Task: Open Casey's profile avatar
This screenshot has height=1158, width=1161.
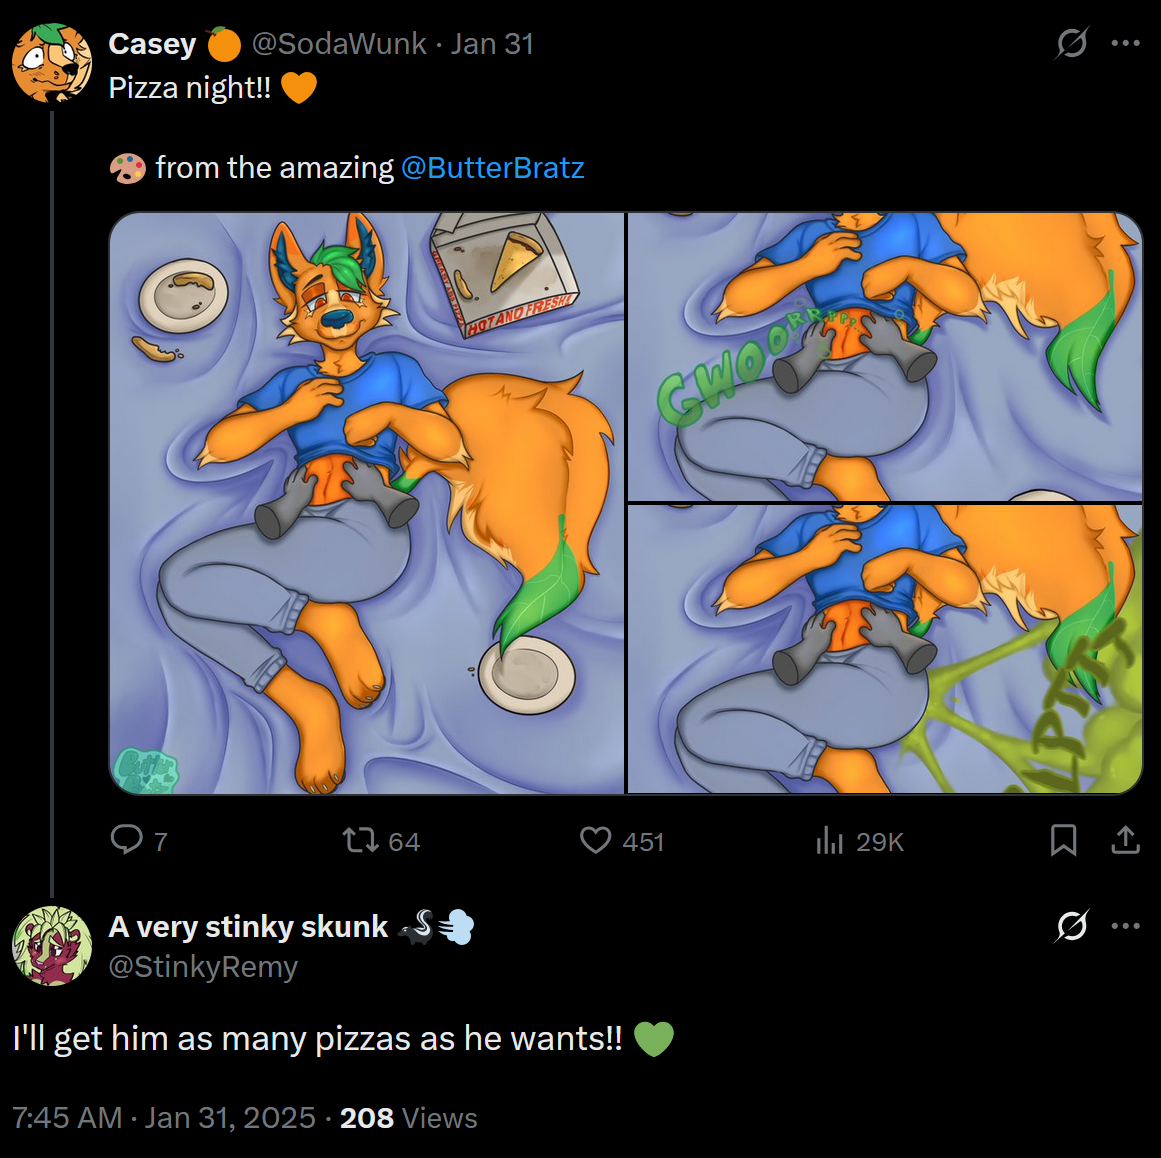Action: [x=51, y=63]
